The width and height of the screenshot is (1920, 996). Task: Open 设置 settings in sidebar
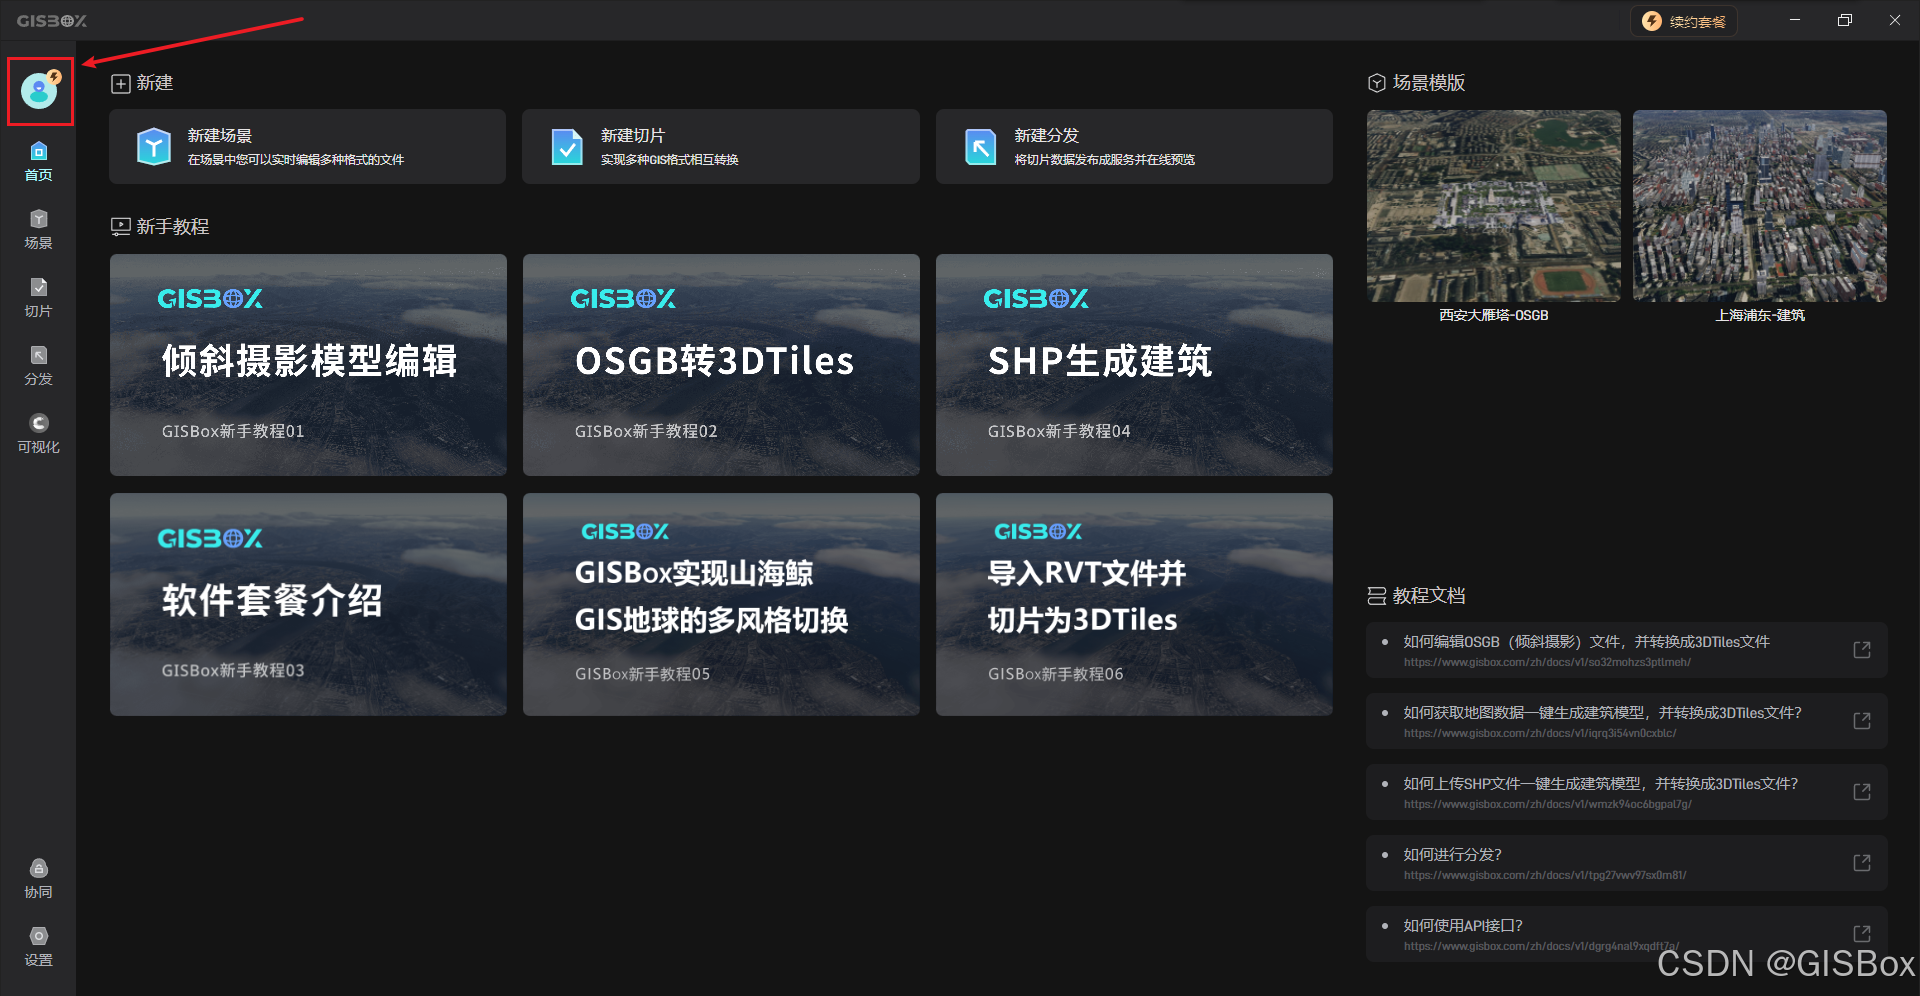click(x=38, y=946)
